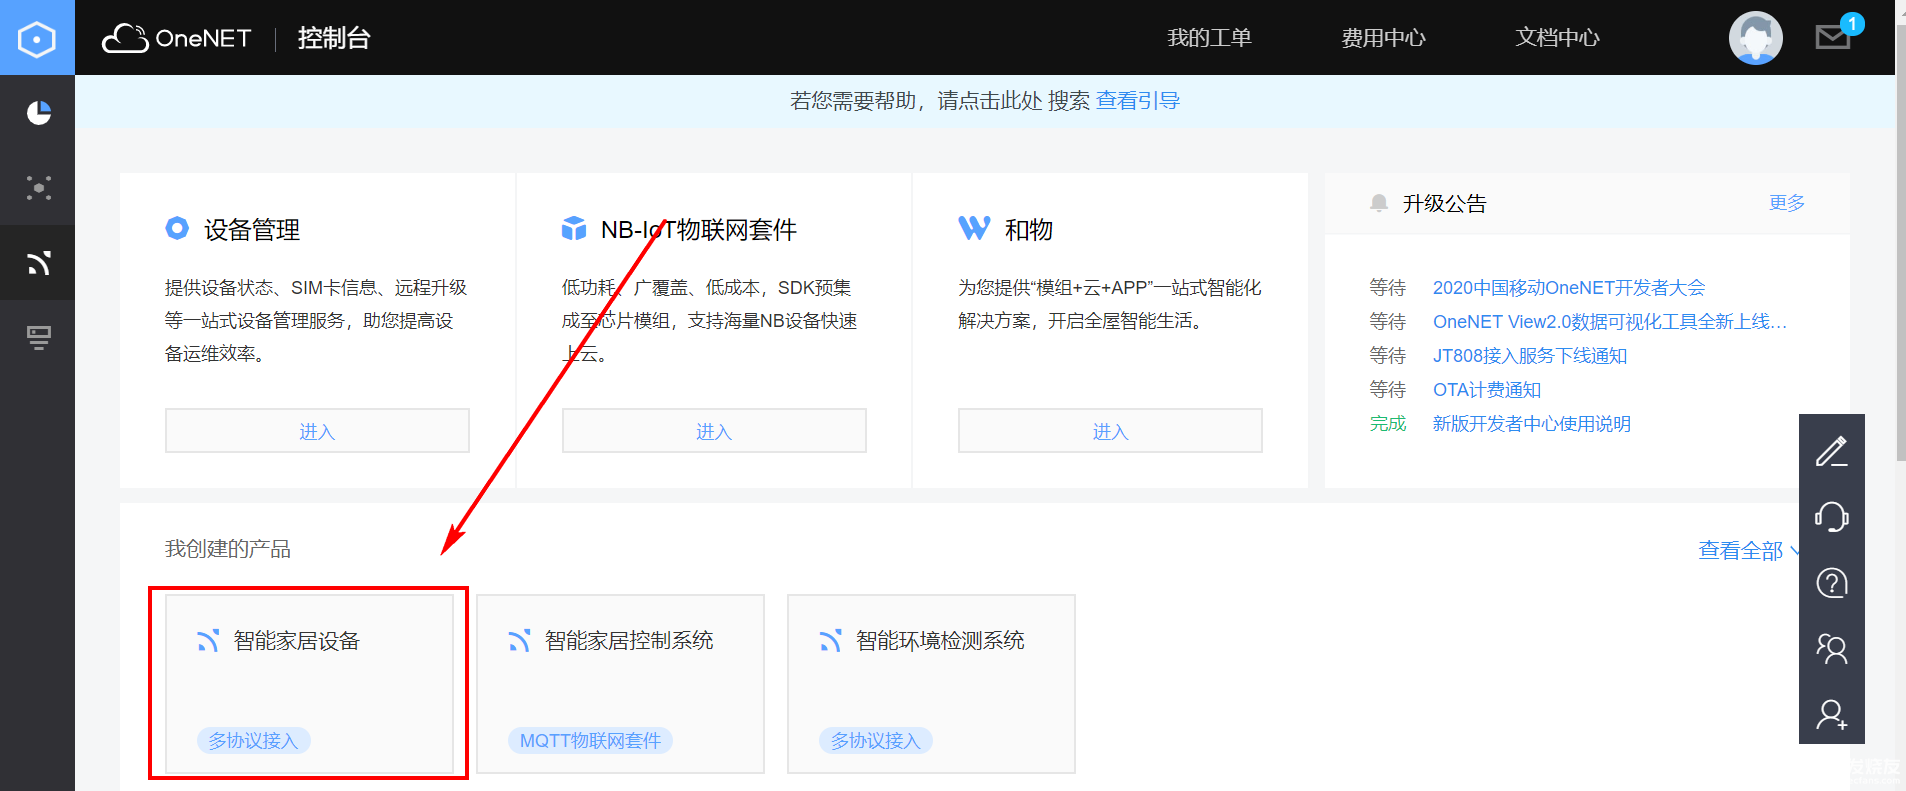Open the mail notification envelope icon
The image size is (1906, 791).
point(1832,38)
